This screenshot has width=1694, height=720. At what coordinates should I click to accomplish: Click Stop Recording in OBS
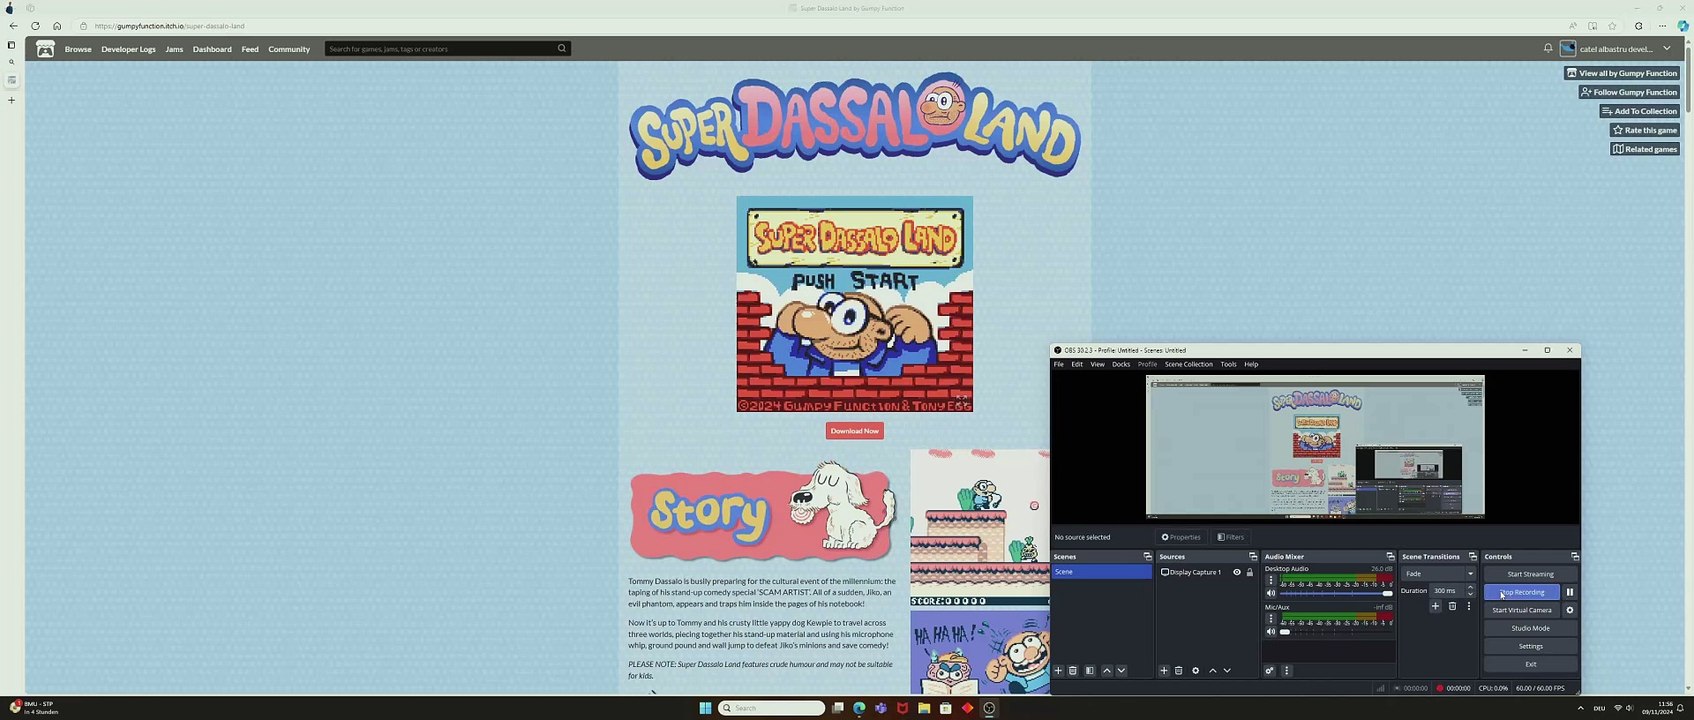pos(1521,592)
